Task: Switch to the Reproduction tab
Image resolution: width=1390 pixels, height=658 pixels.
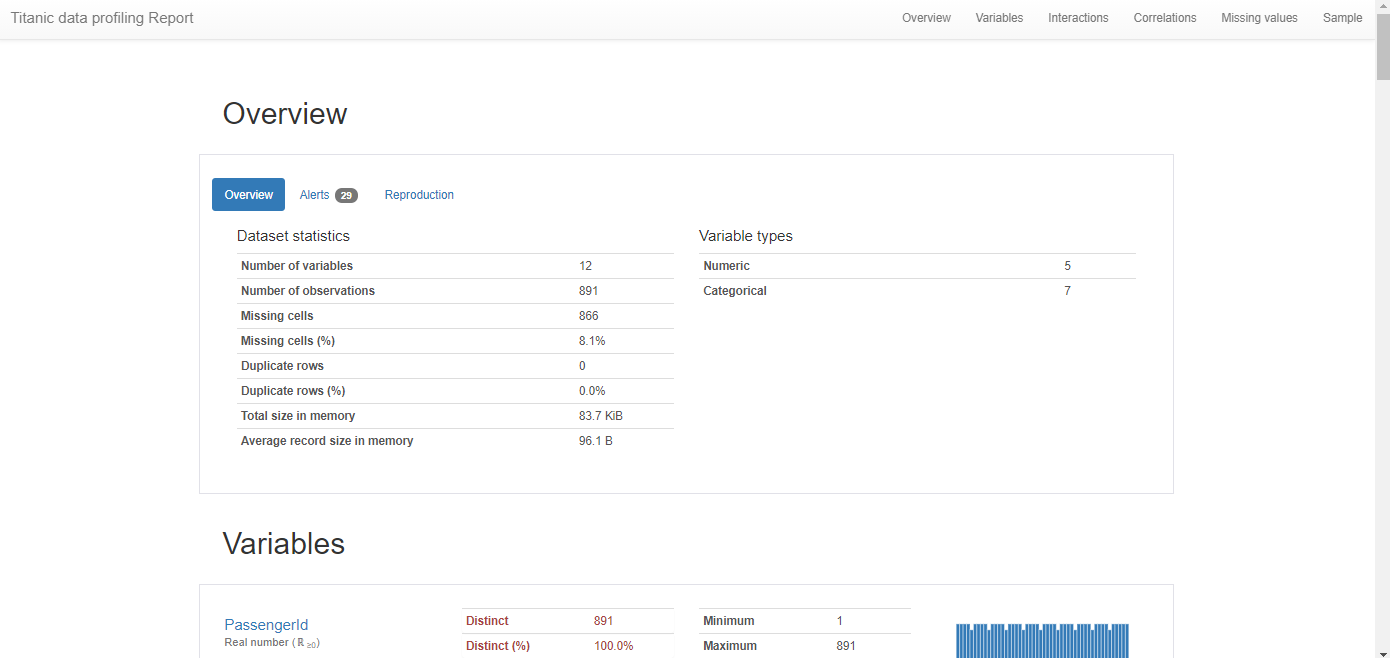Action: (419, 195)
